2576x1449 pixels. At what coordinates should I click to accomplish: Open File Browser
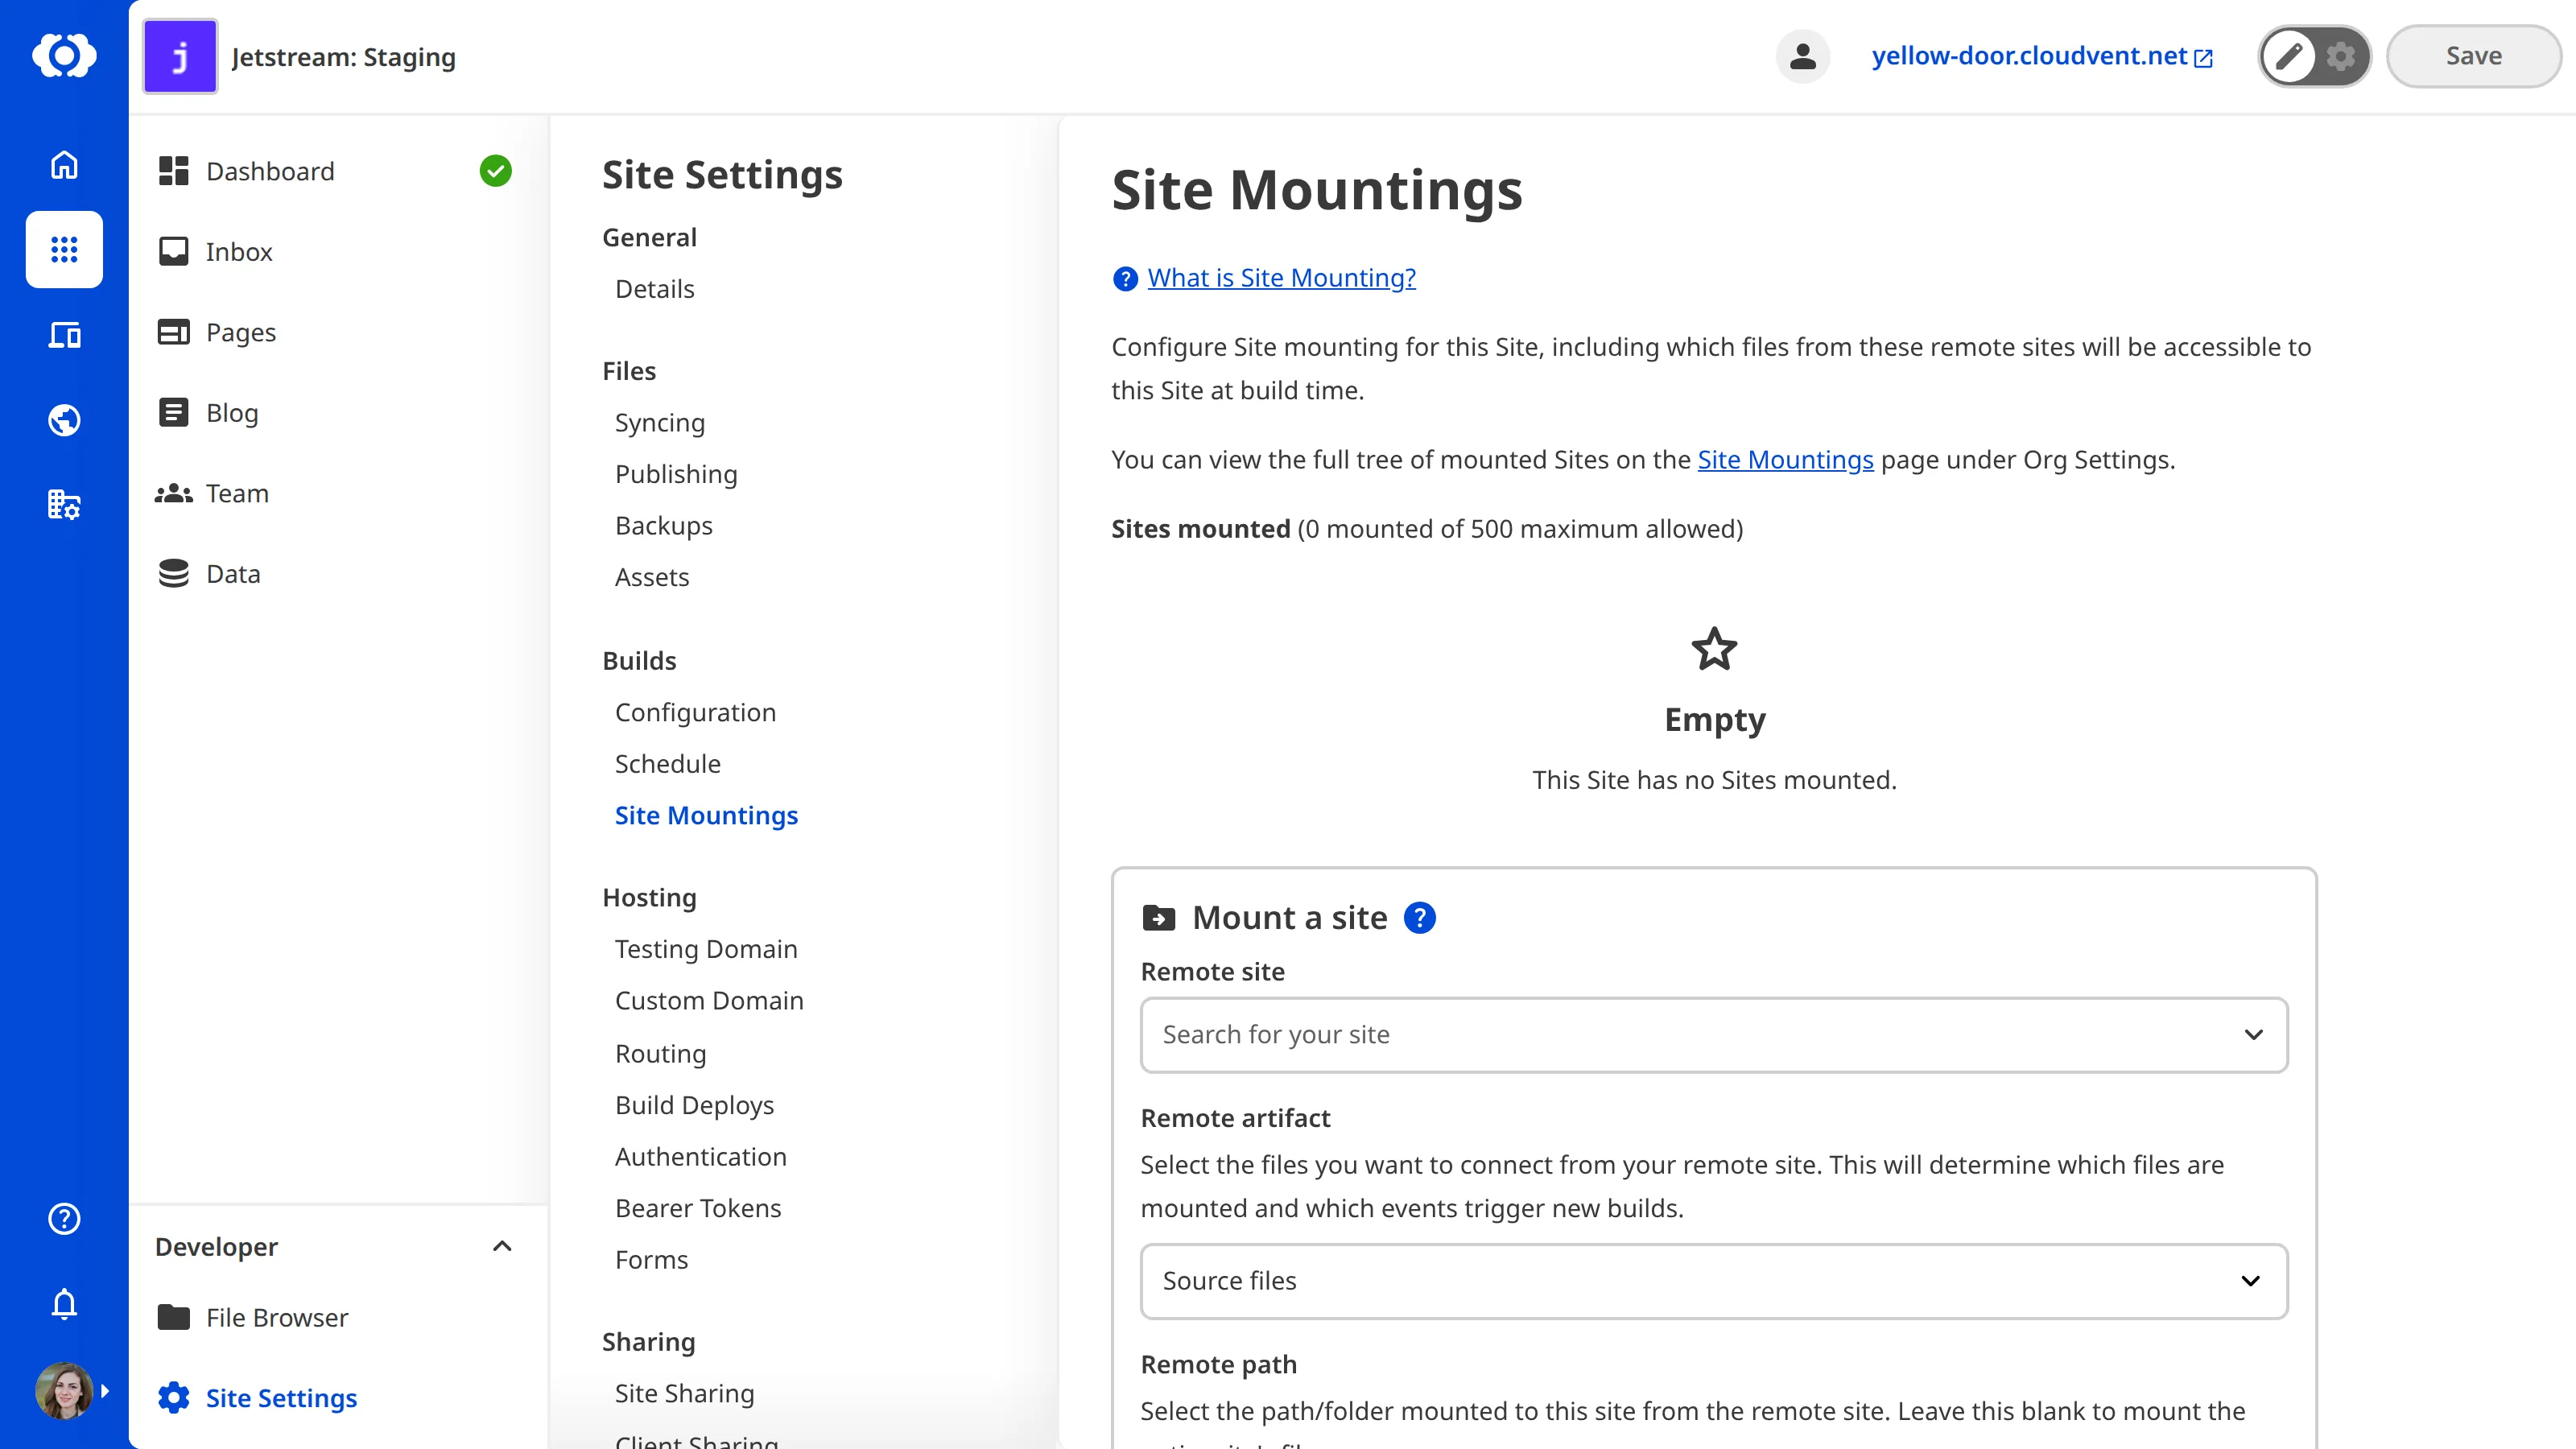point(277,1317)
